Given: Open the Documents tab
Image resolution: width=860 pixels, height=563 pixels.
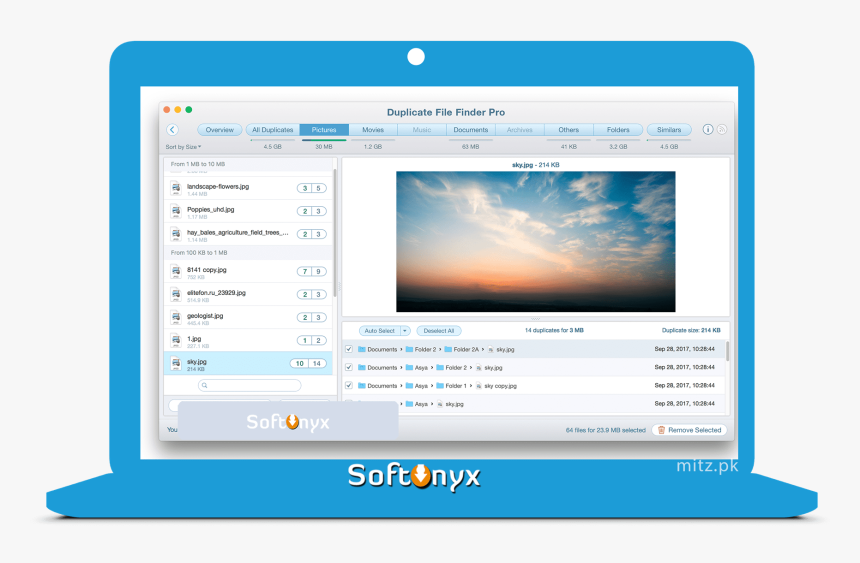Looking at the screenshot, I should pyautogui.click(x=471, y=130).
